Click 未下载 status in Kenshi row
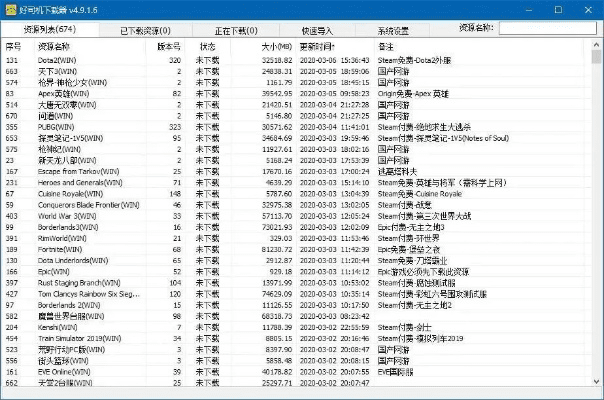Image resolution: width=604 pixels, height=400 pixels. point(207,328)
